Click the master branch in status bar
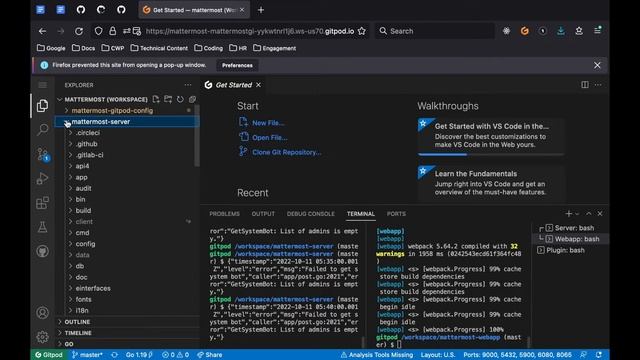 pyautogui.click(x=87, y=355)
